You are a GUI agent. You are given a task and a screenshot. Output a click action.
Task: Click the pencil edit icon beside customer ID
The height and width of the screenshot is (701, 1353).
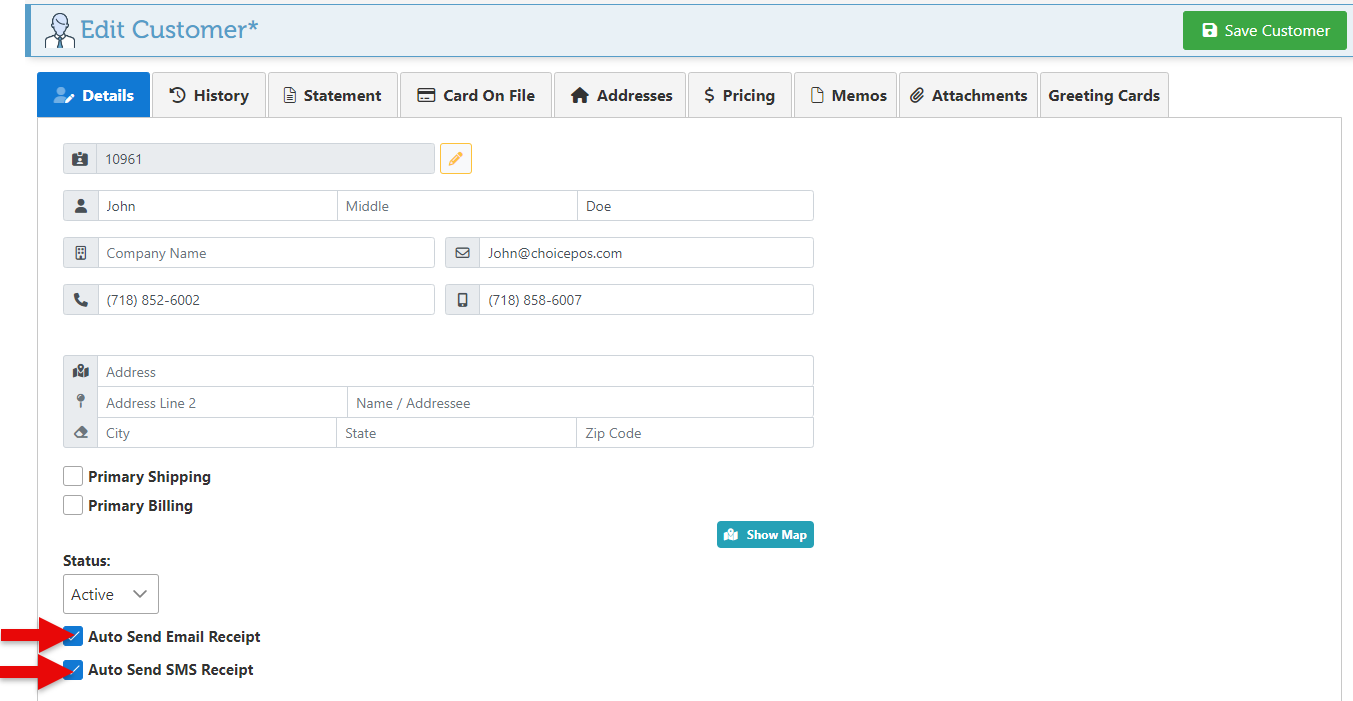click(x=455, y=159)
